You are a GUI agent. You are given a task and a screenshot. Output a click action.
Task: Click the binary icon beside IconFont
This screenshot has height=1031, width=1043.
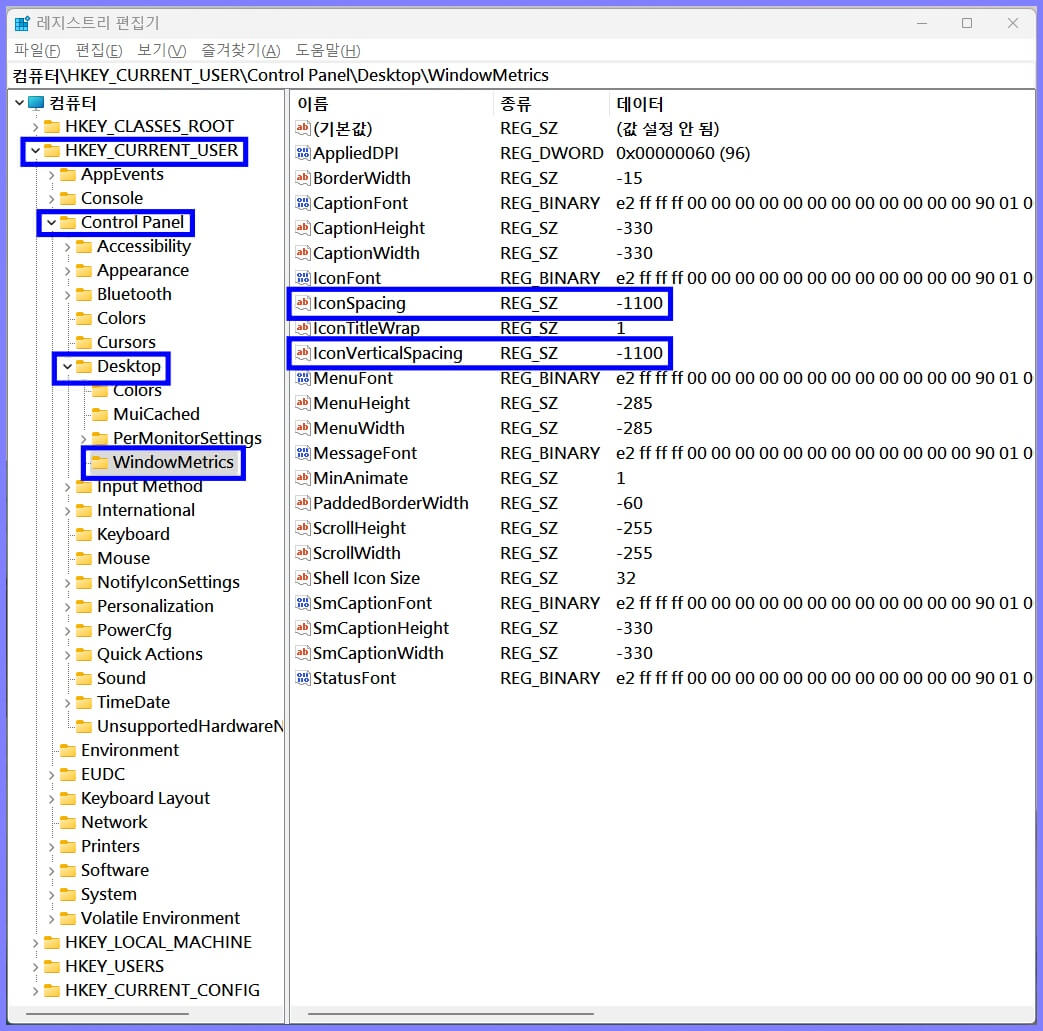point(303,278)
